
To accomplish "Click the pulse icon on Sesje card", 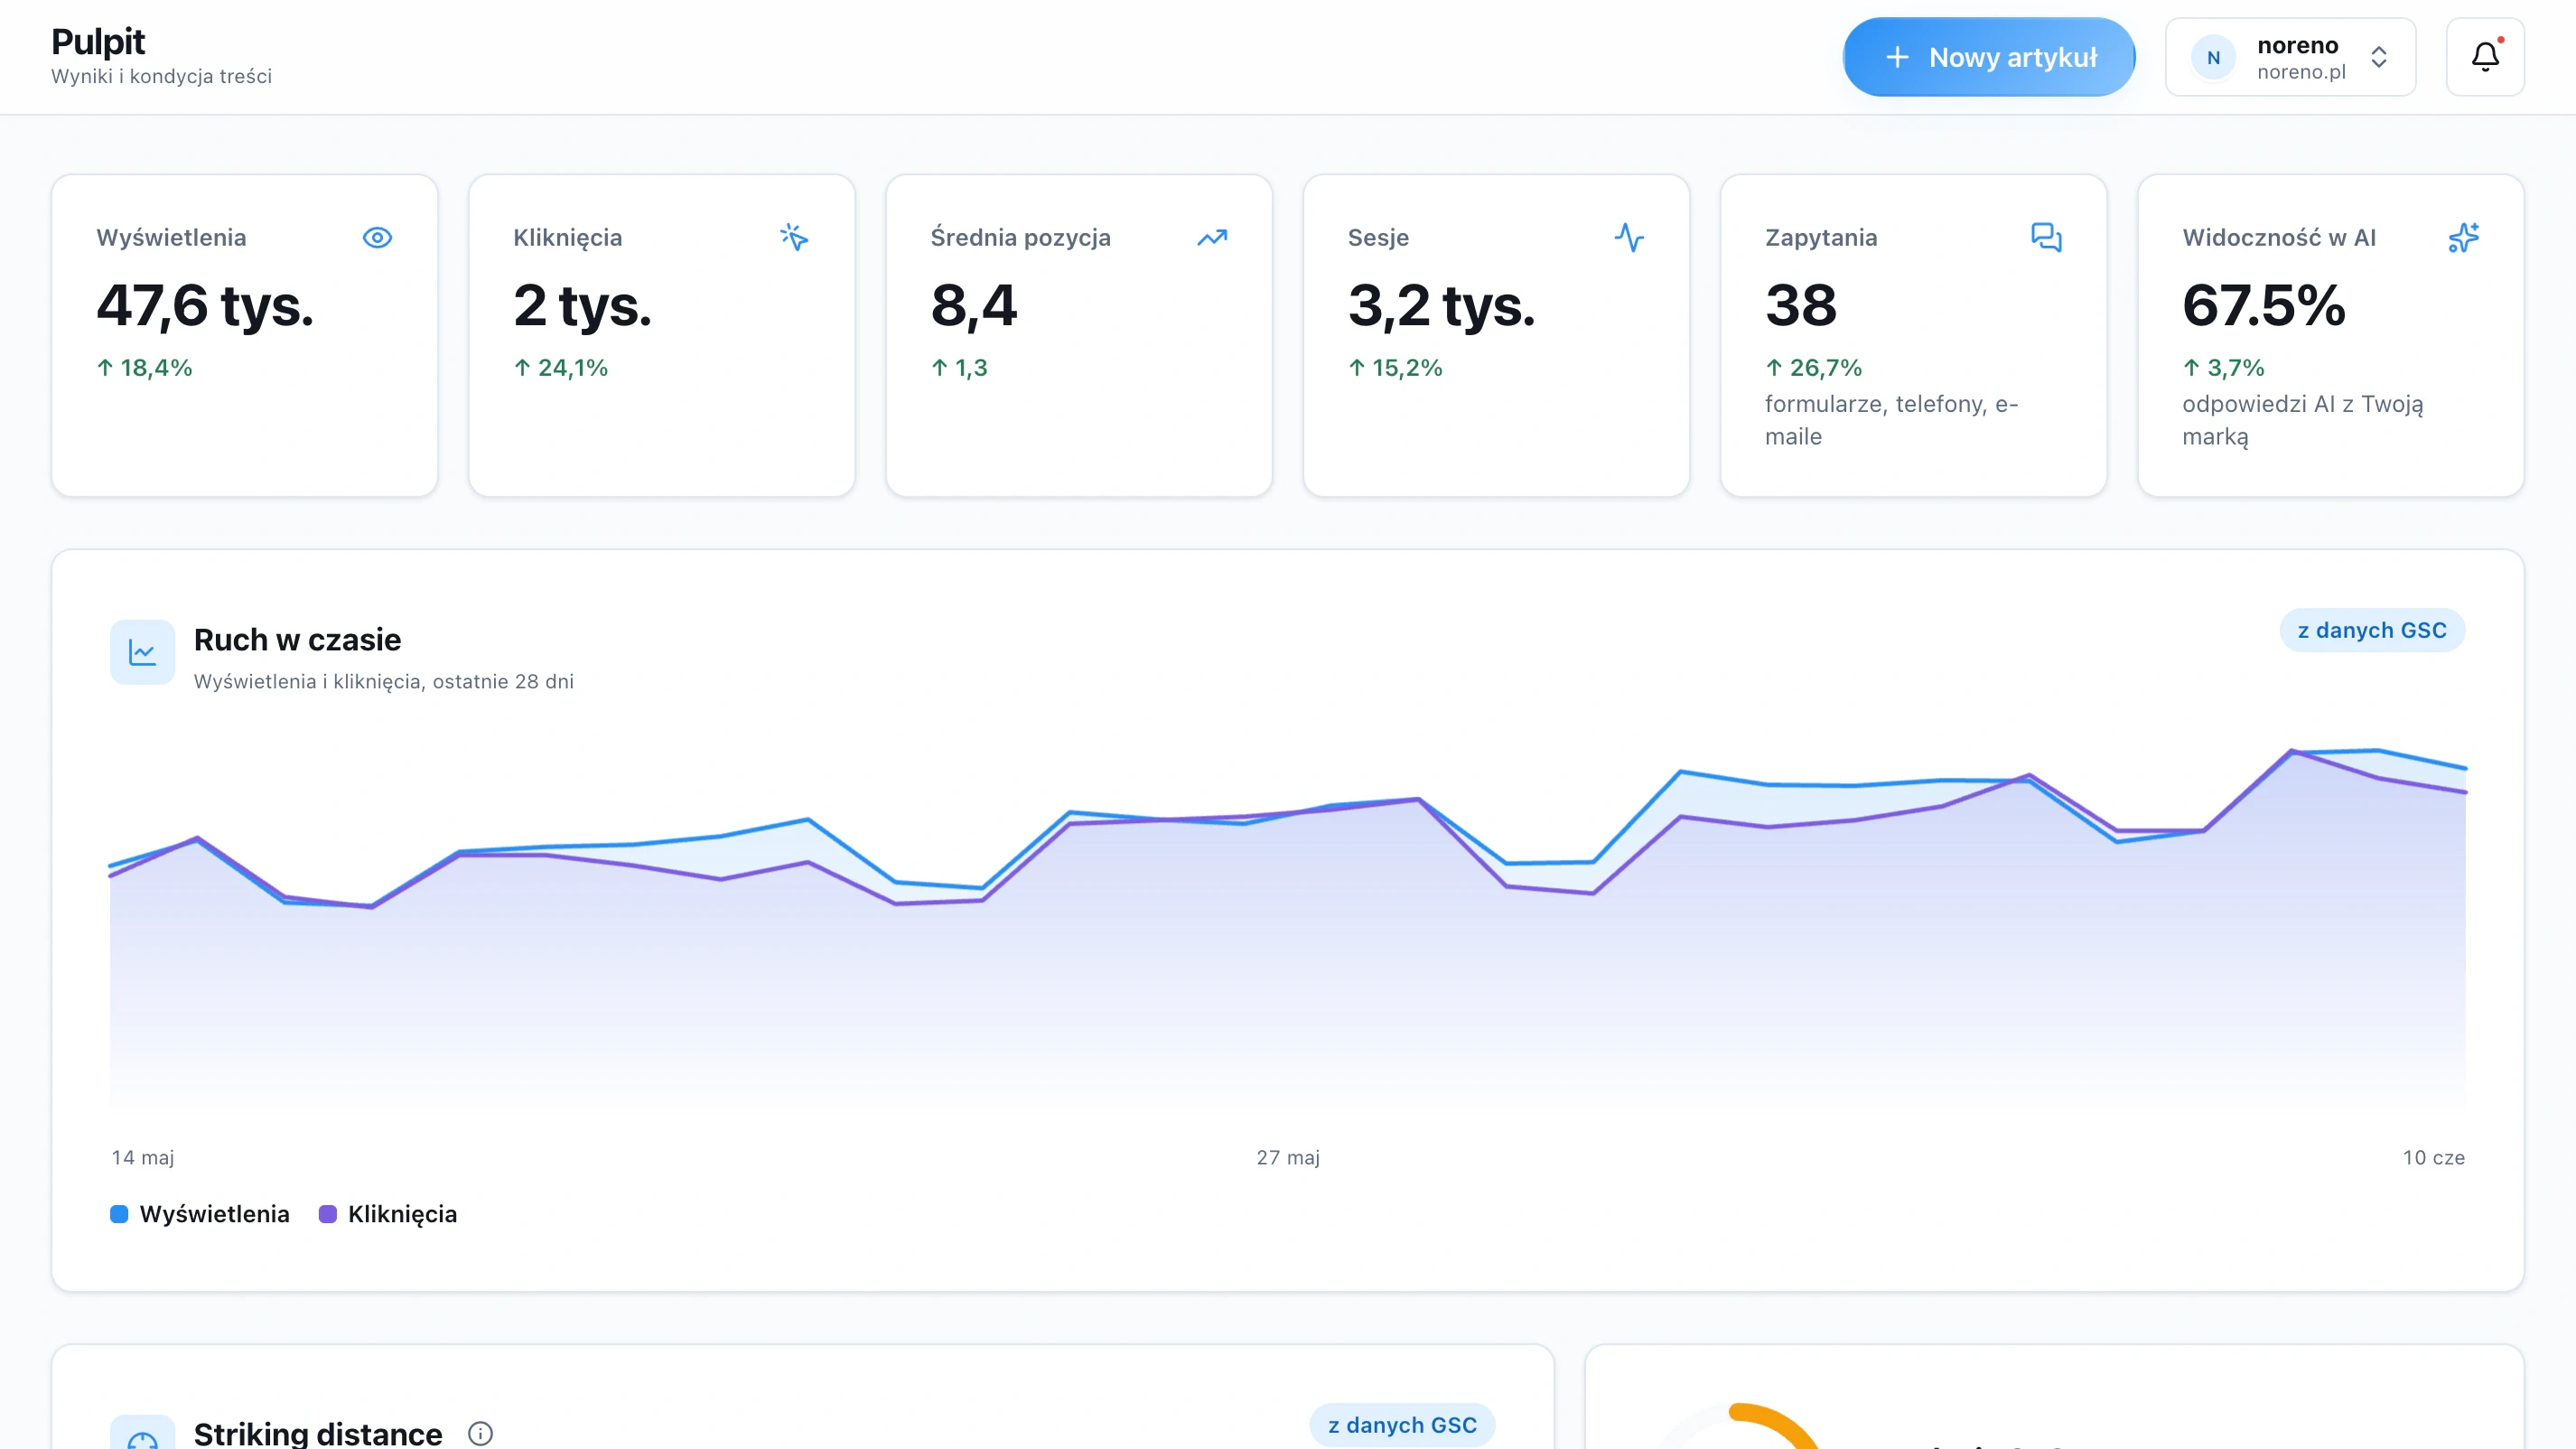I will click(1629, 237).
